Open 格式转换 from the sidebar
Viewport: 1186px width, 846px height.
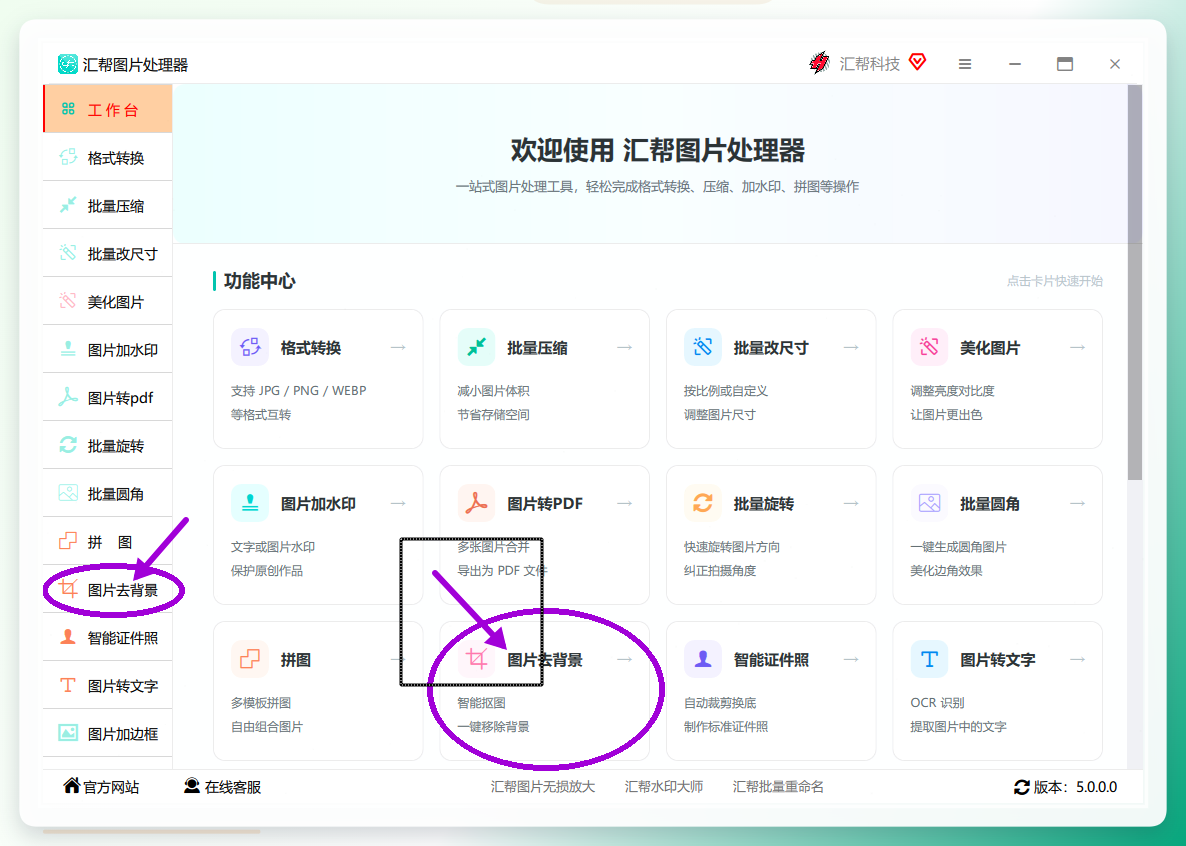107,157
